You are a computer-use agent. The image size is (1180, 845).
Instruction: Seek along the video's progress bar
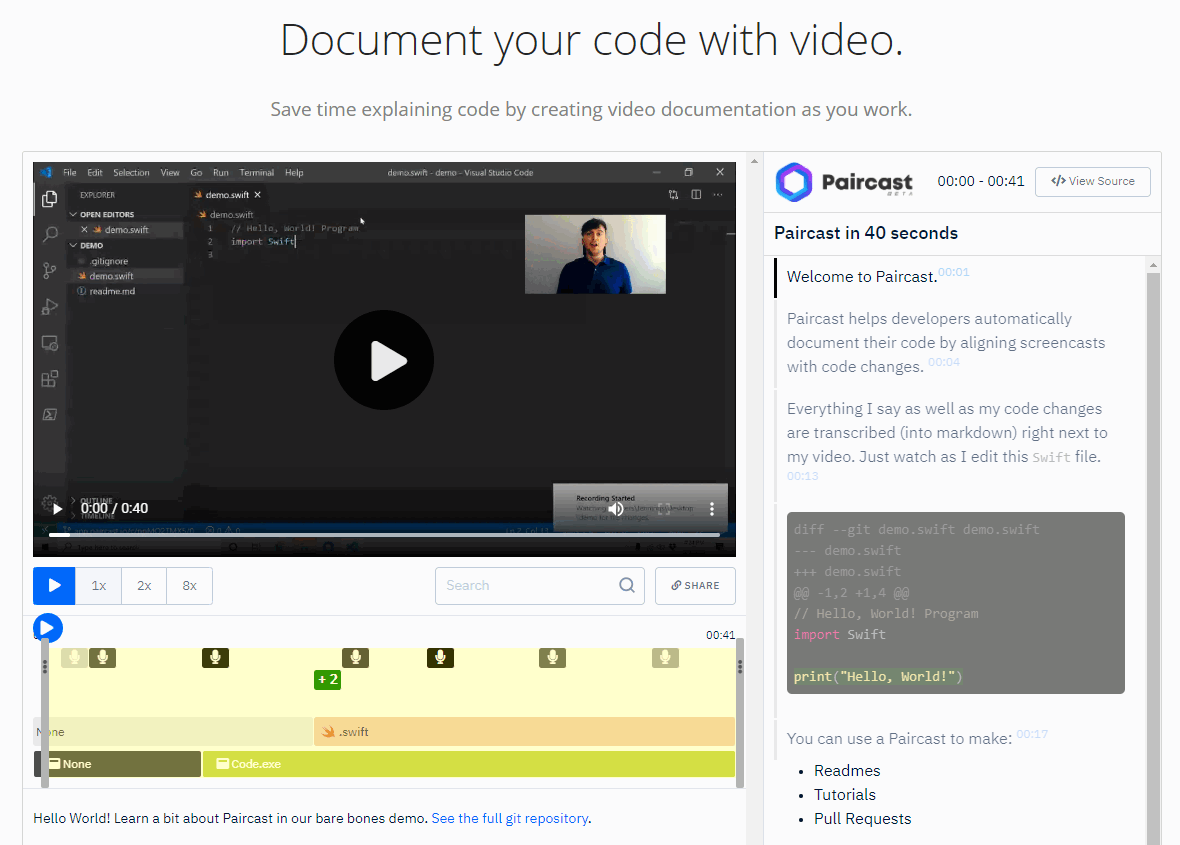pos(384,535)
